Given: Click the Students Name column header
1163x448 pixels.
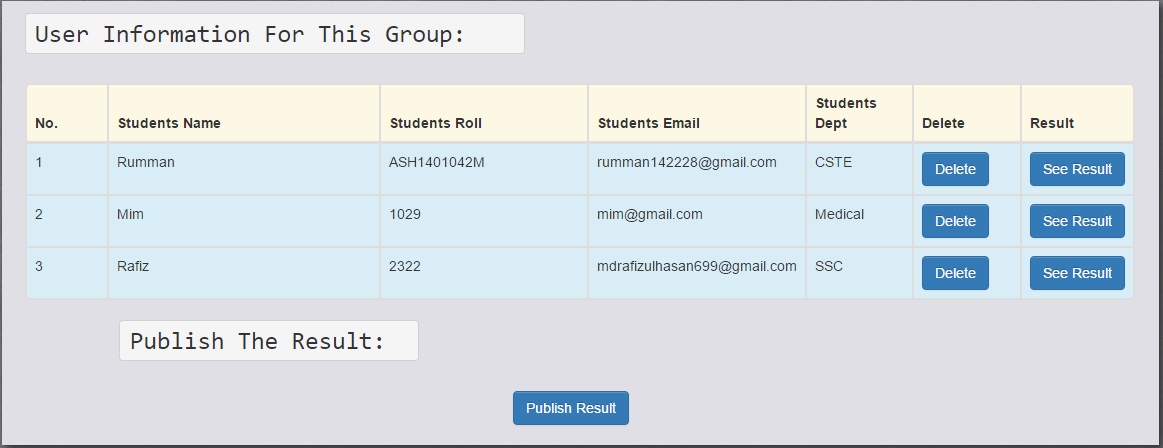Looking at the screenshot, I should (x=169, y=123).
